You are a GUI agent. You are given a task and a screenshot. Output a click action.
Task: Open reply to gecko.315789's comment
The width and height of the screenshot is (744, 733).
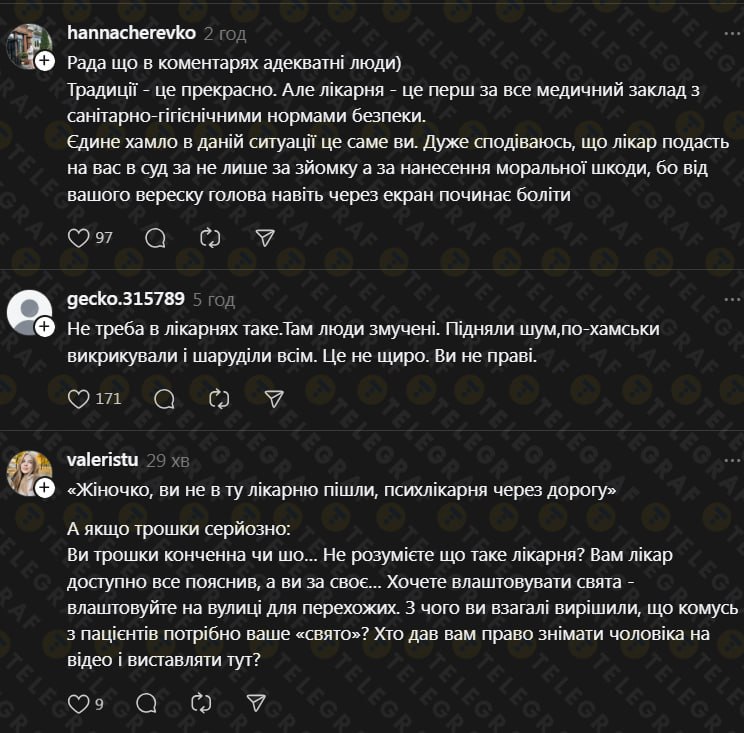[x=164, y=398]
